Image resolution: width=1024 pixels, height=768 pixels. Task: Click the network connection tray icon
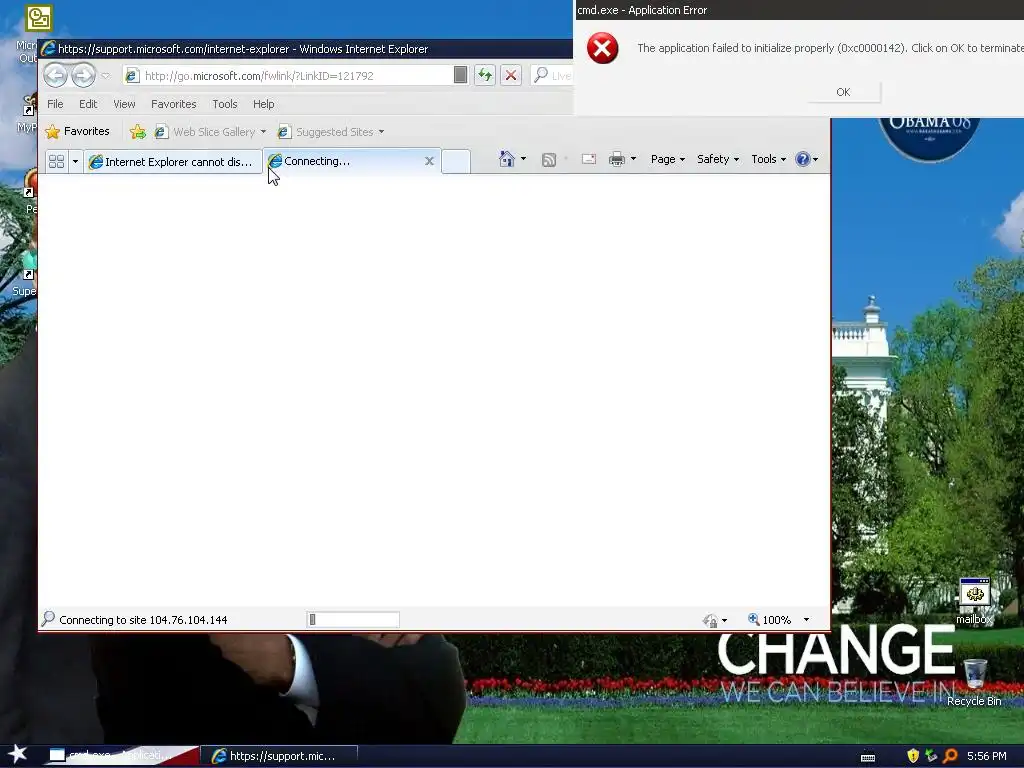coord(931,756)
